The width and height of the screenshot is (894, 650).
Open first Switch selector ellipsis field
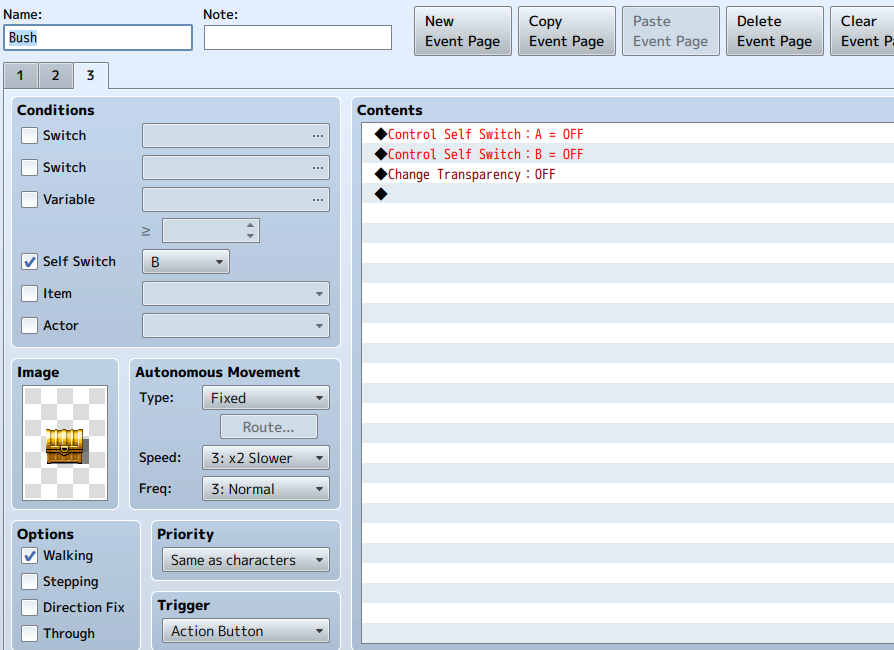pos(236,136)
